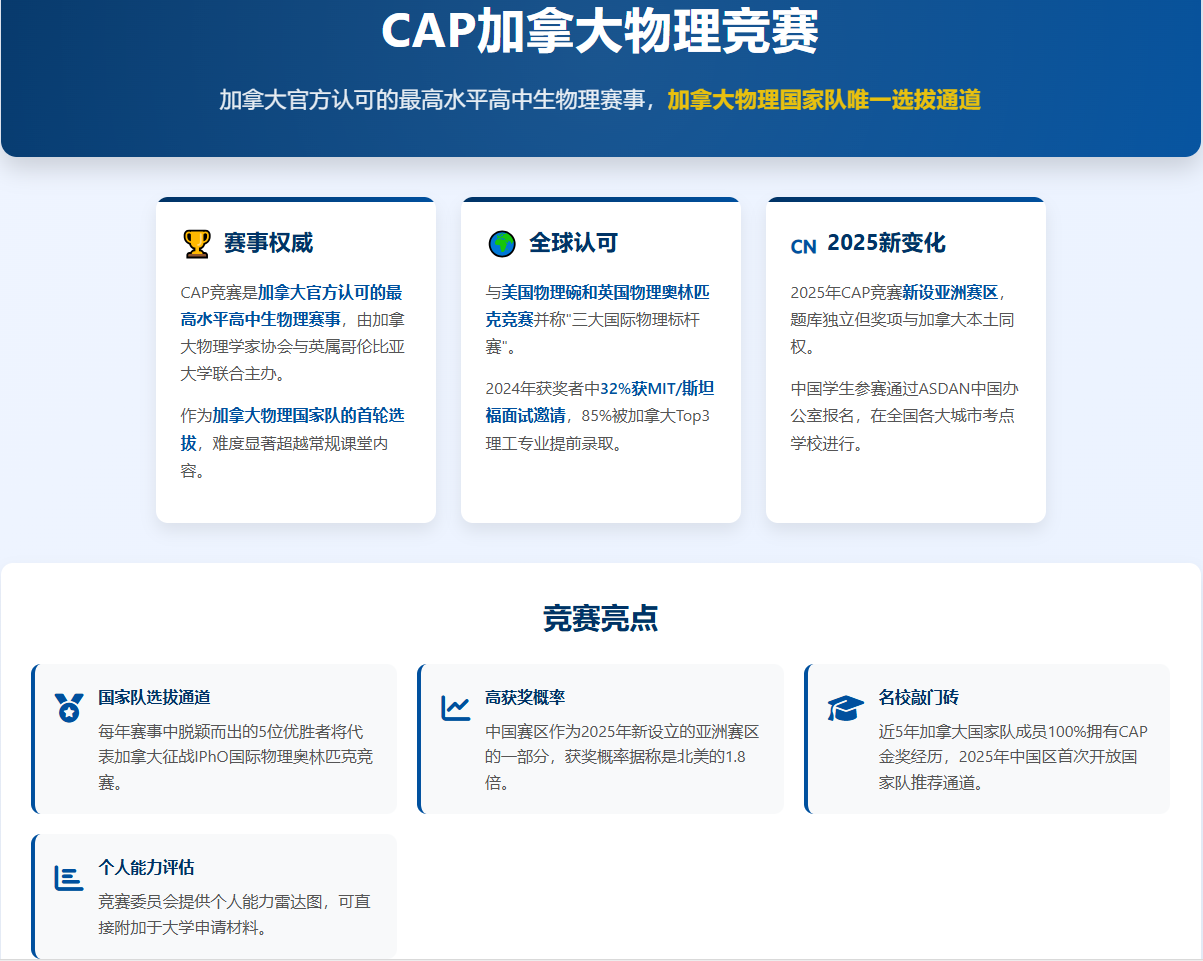Select the 全球认可 card heading

click(573, 243)
